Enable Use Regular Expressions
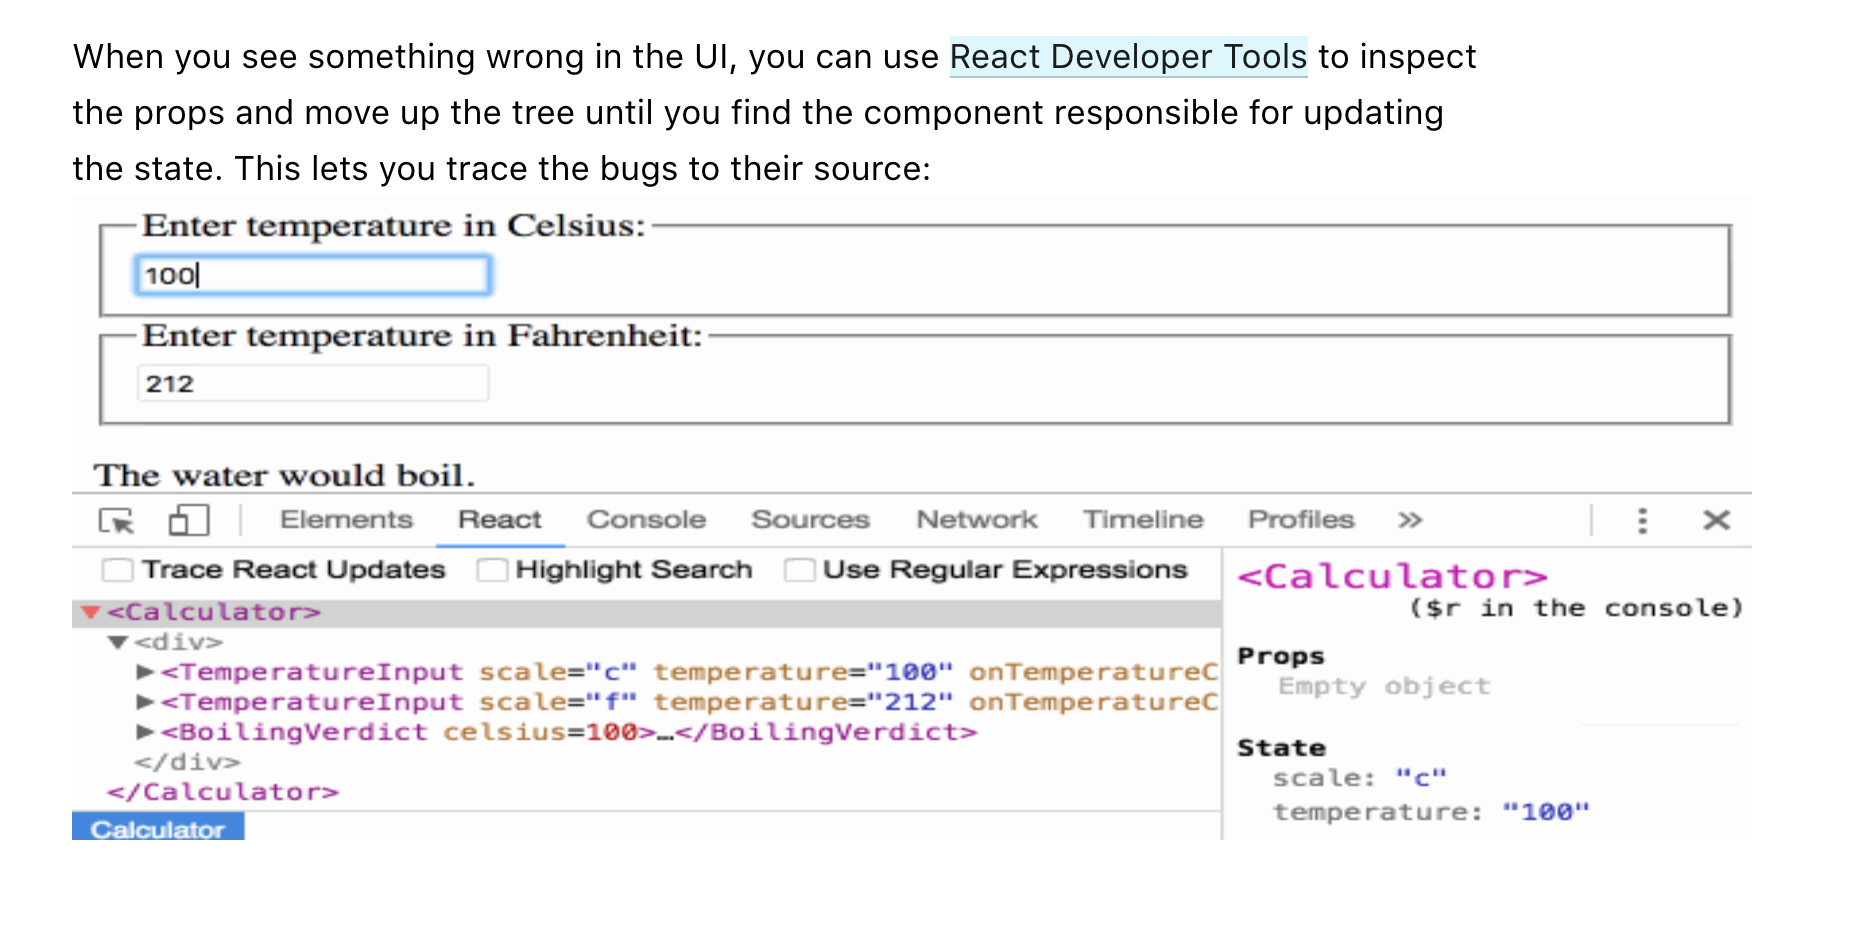 (x=800, y=569)
